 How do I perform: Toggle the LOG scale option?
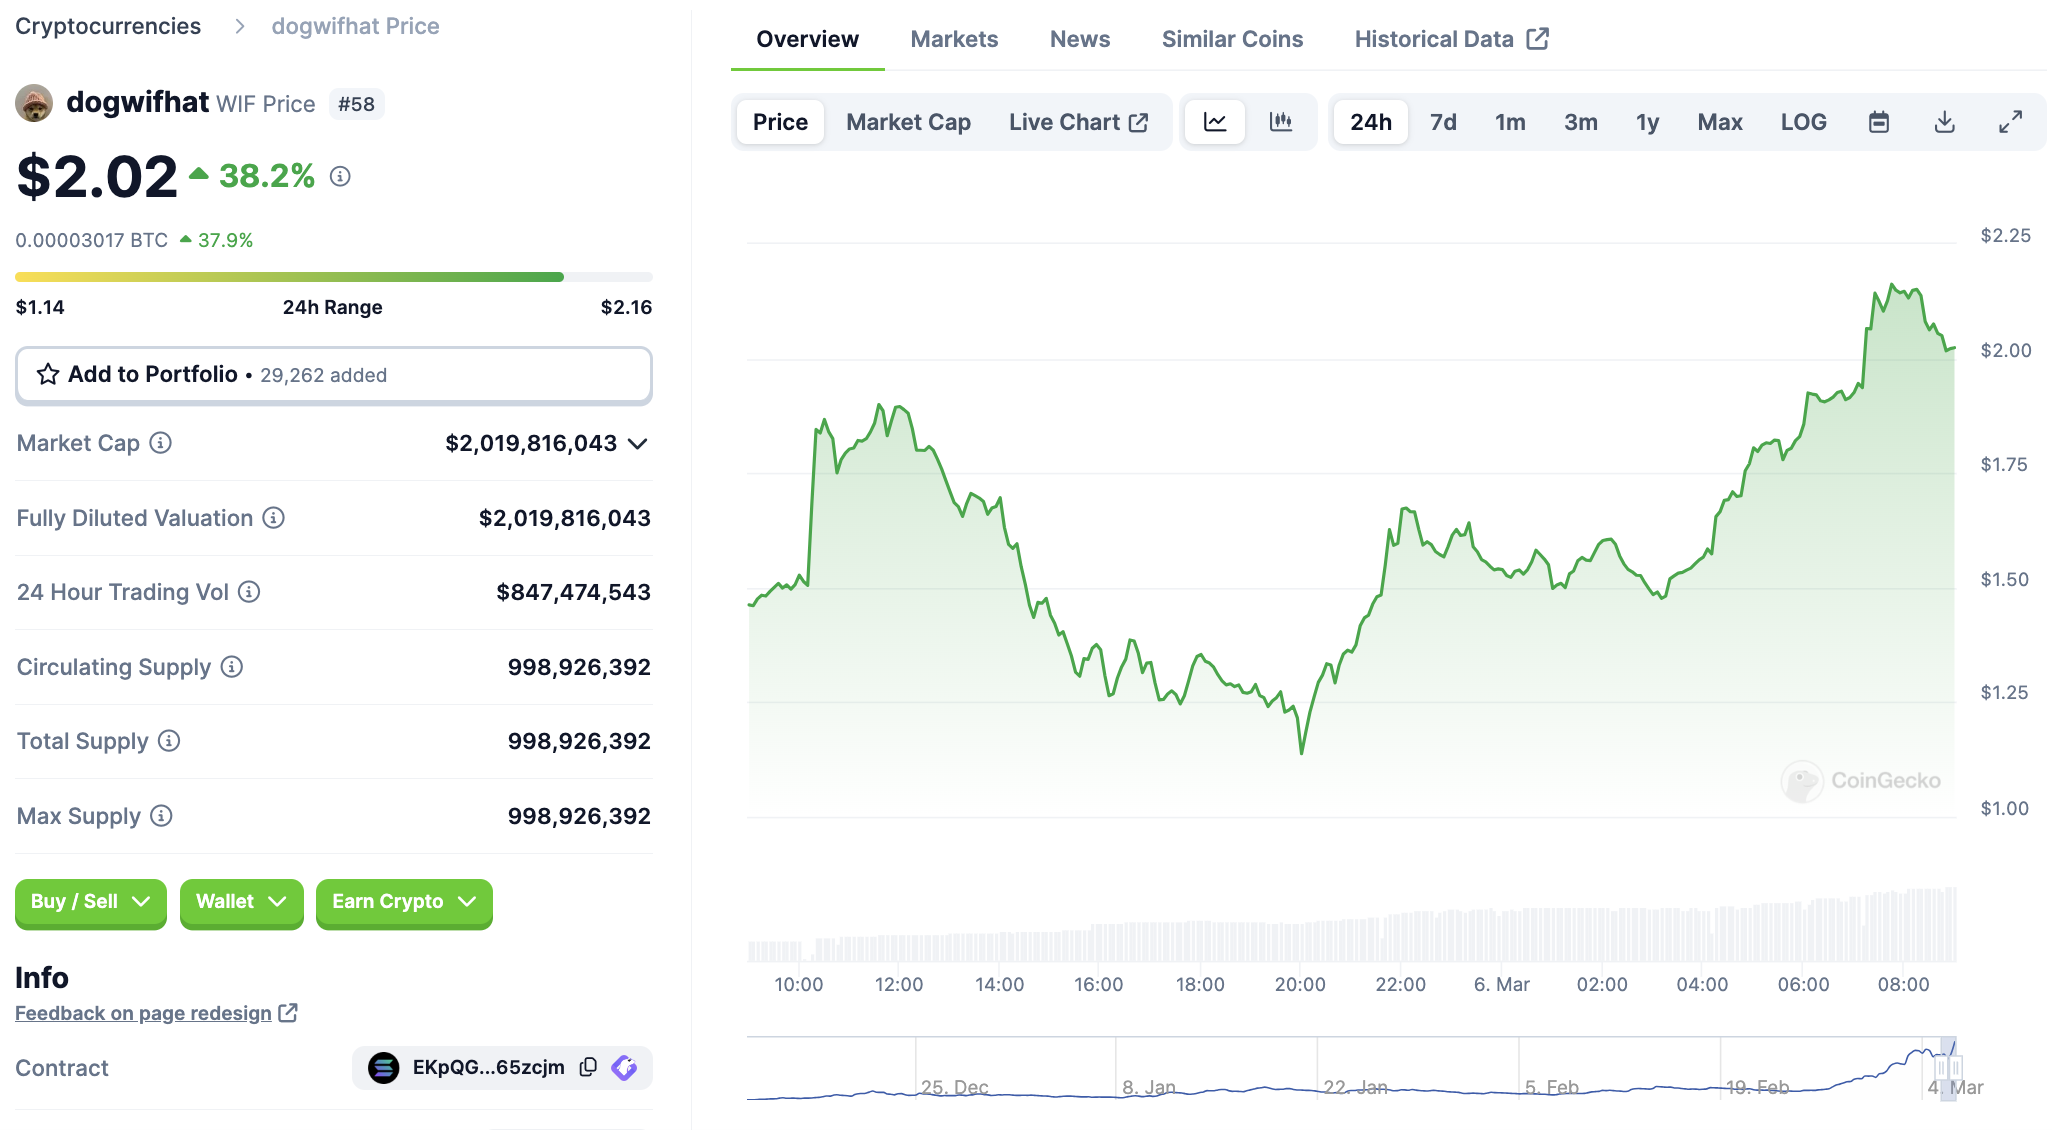tap(1803, 122)
